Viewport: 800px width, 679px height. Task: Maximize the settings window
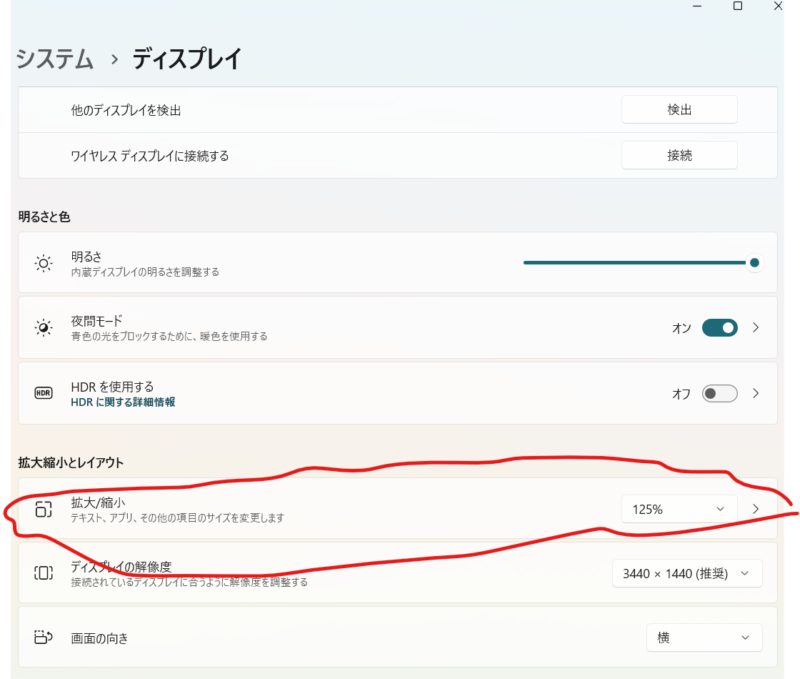[737, 6]
